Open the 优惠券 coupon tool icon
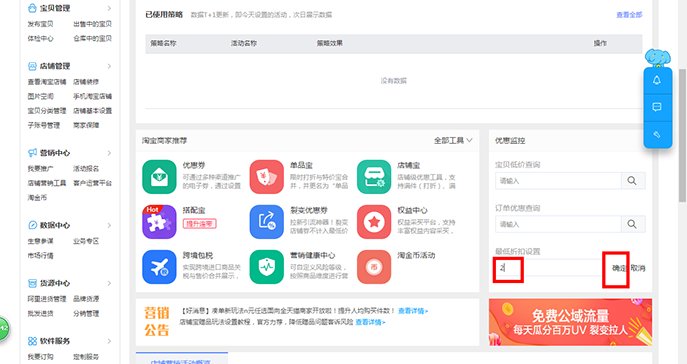 tap(159, 177)
